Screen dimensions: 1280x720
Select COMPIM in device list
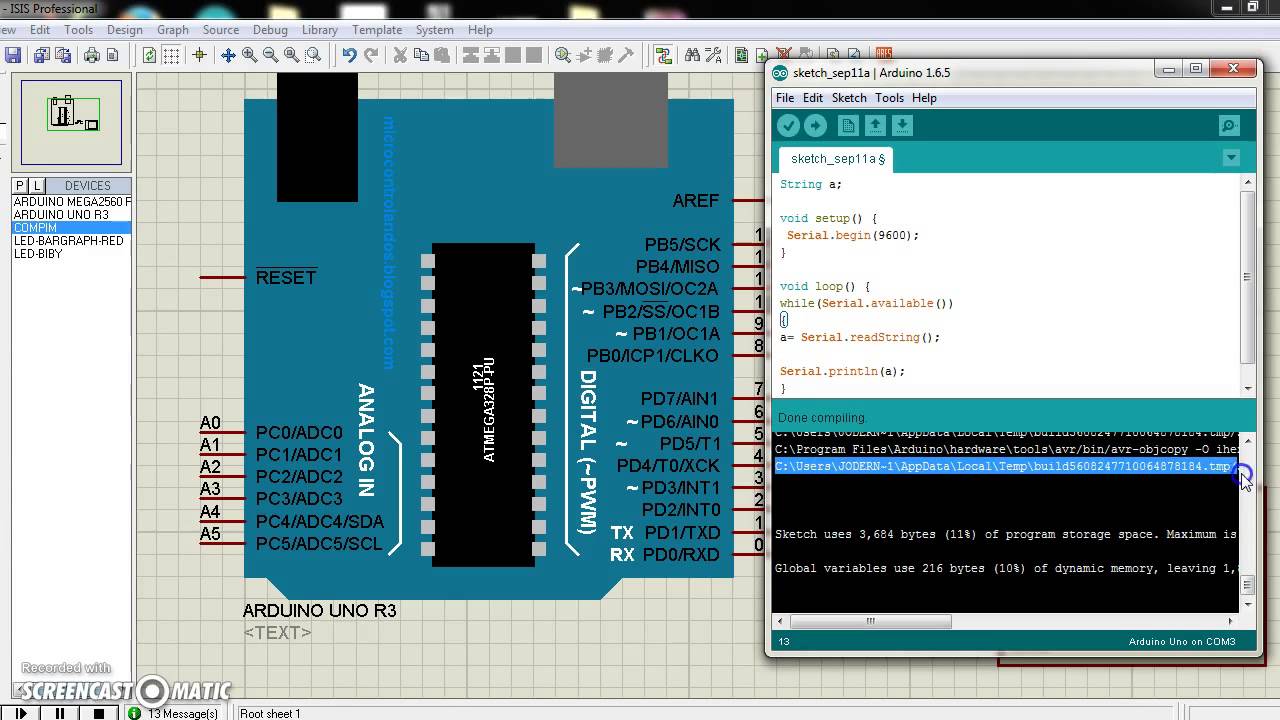pos(72,228)
